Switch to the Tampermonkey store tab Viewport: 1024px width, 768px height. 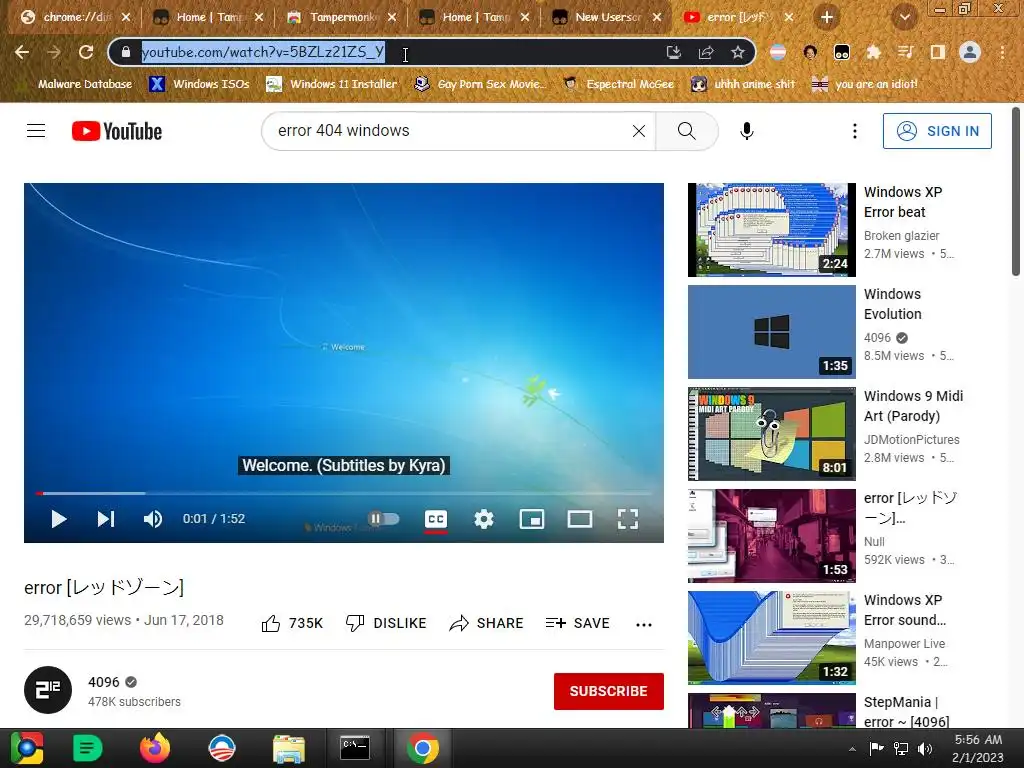[x=342, y=17]
